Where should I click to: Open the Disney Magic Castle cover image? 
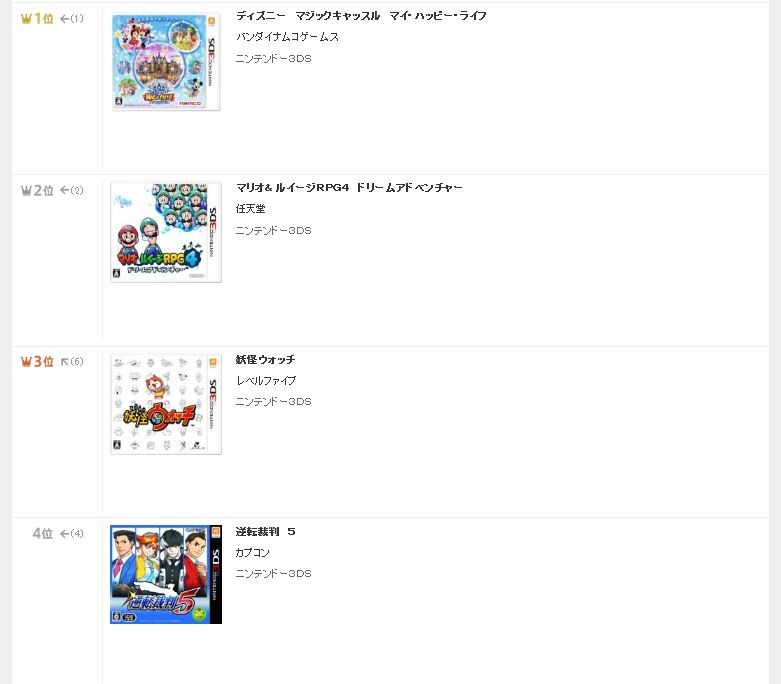point(166,62)
